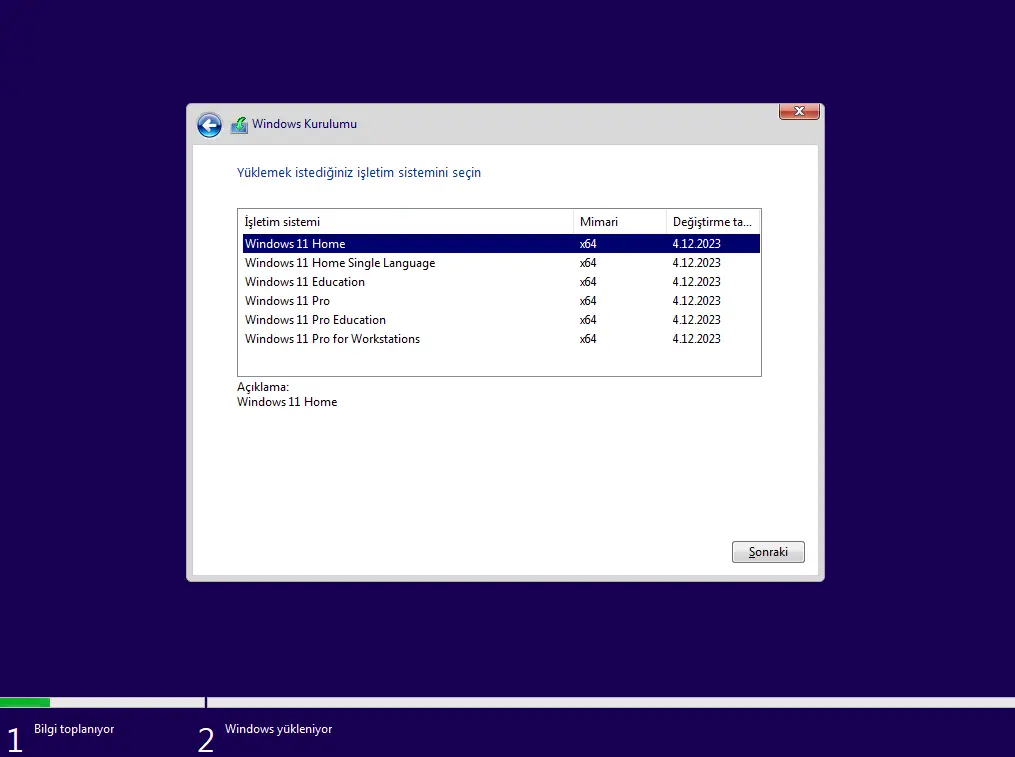Click the Bilgi toplanıyor step label

[x=74, y=729]
